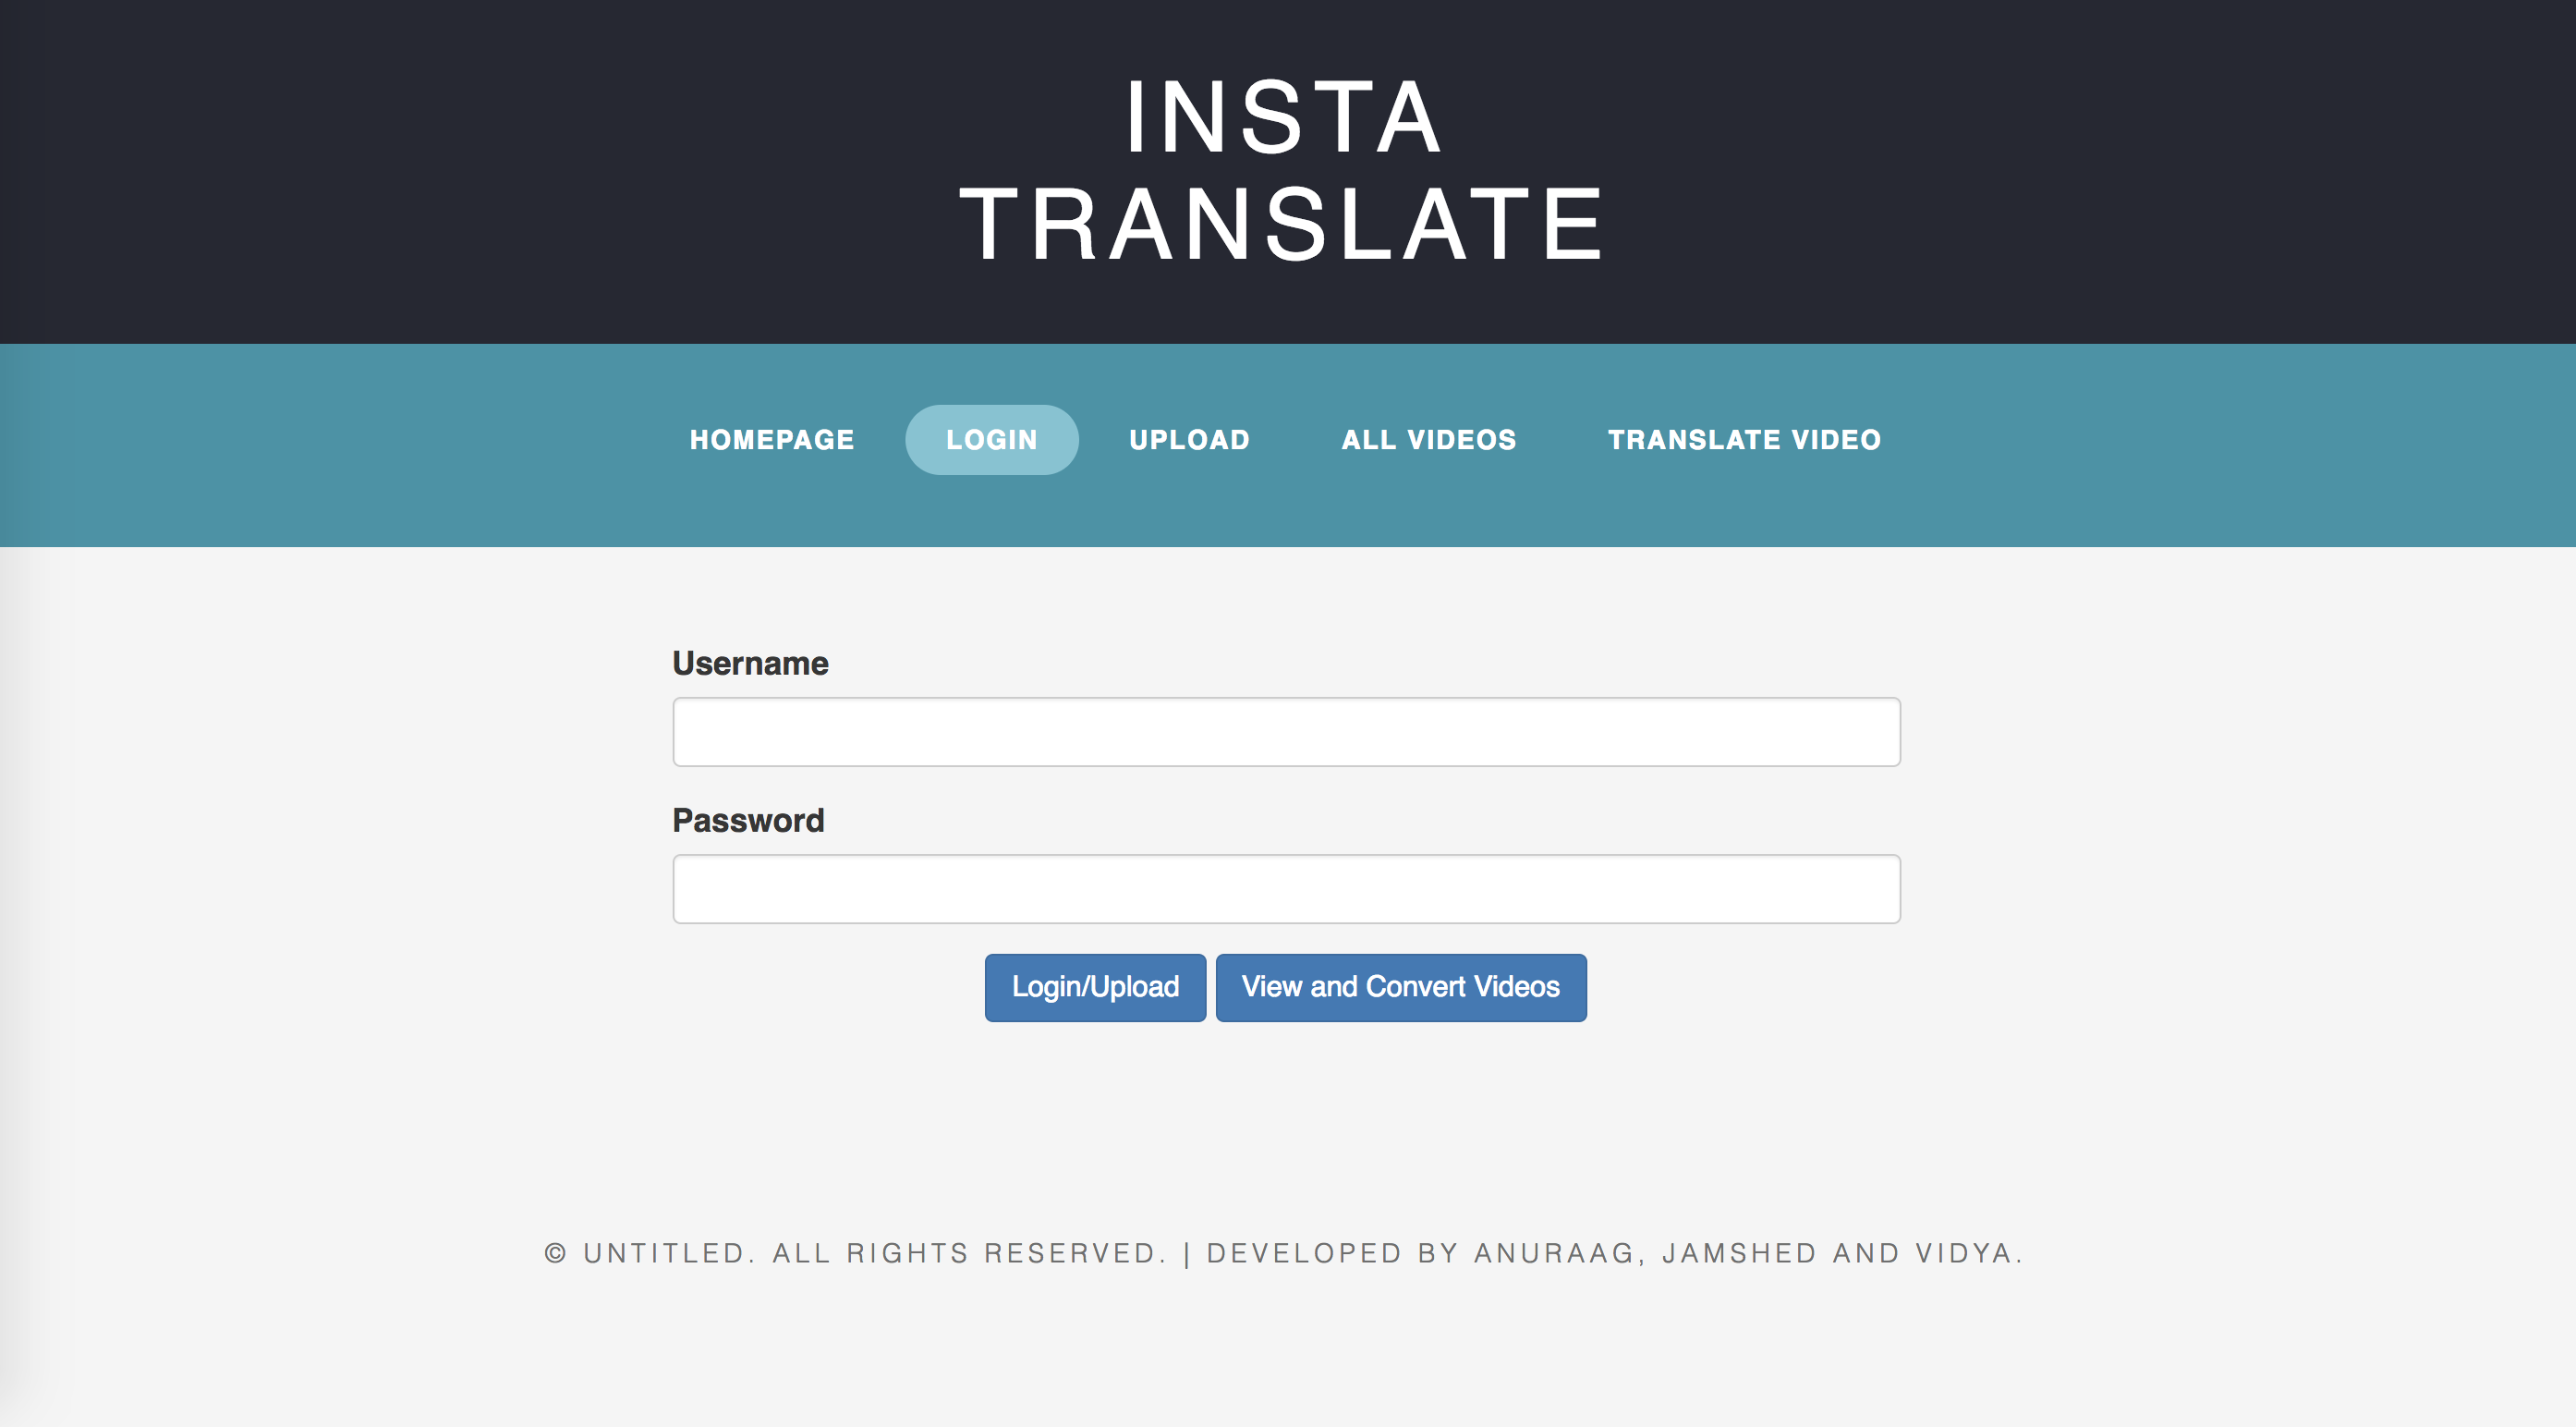The height and width of the screenshot is (1427, 2576).
Task: Click the Password field label
Action: pos(748,820)
